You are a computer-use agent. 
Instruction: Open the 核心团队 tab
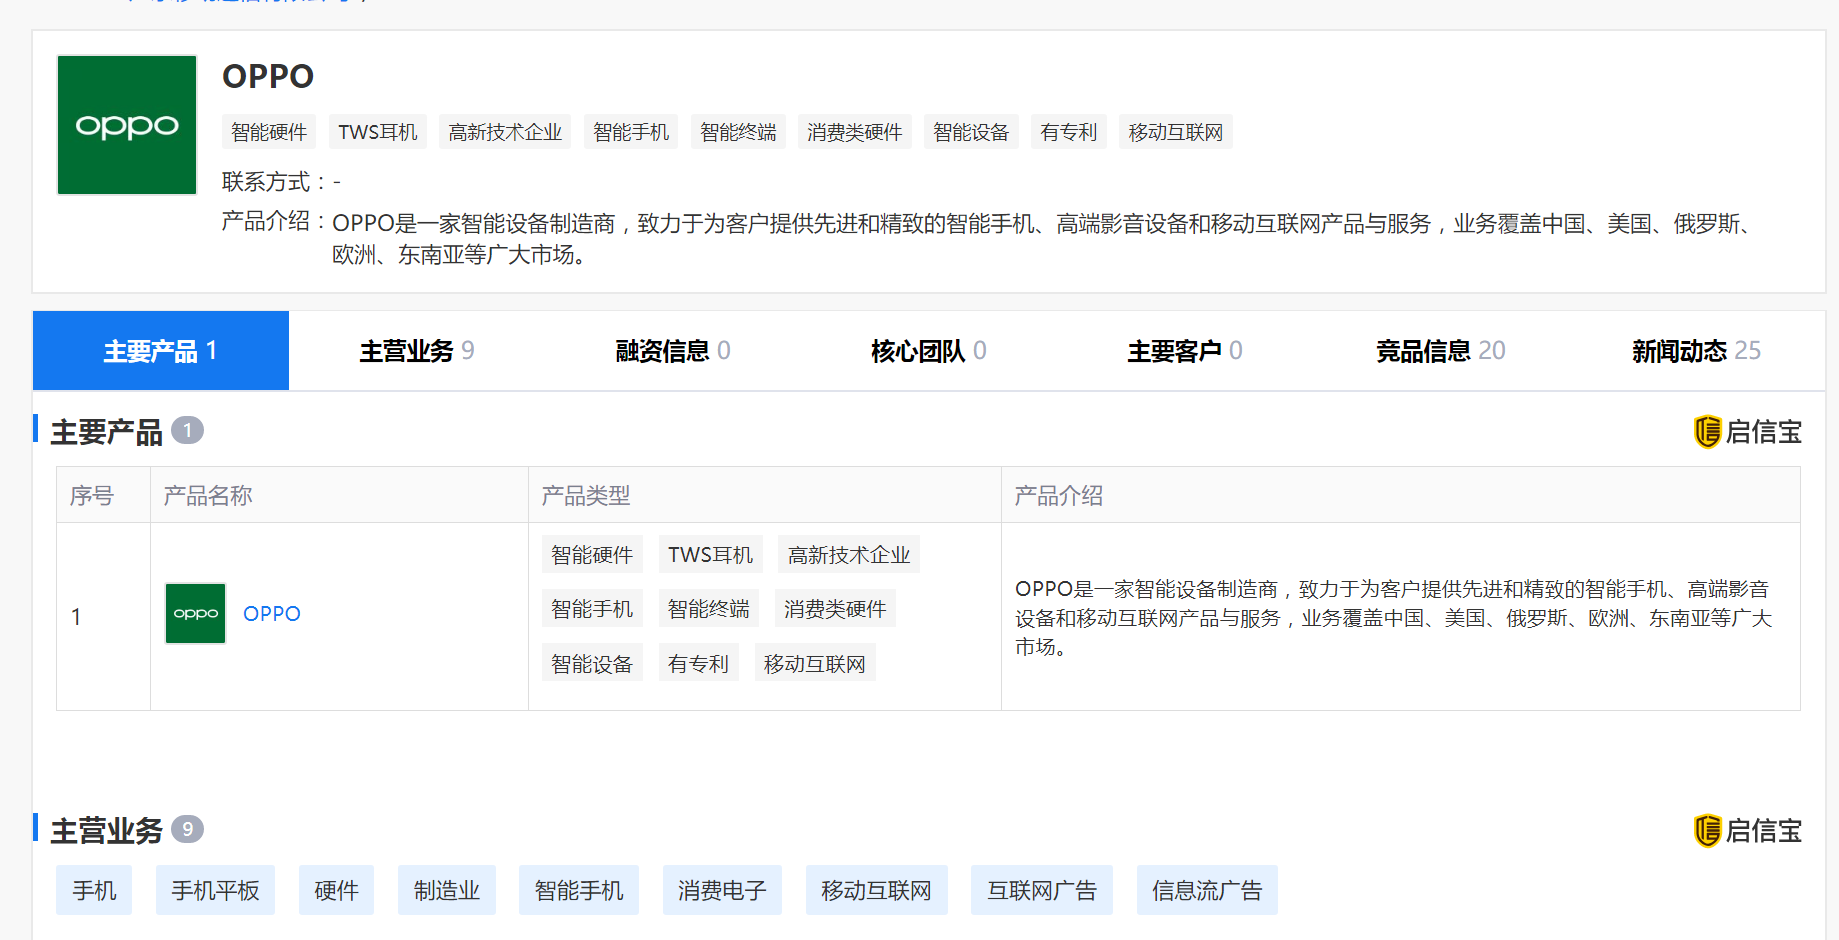(x=928, y=351)
